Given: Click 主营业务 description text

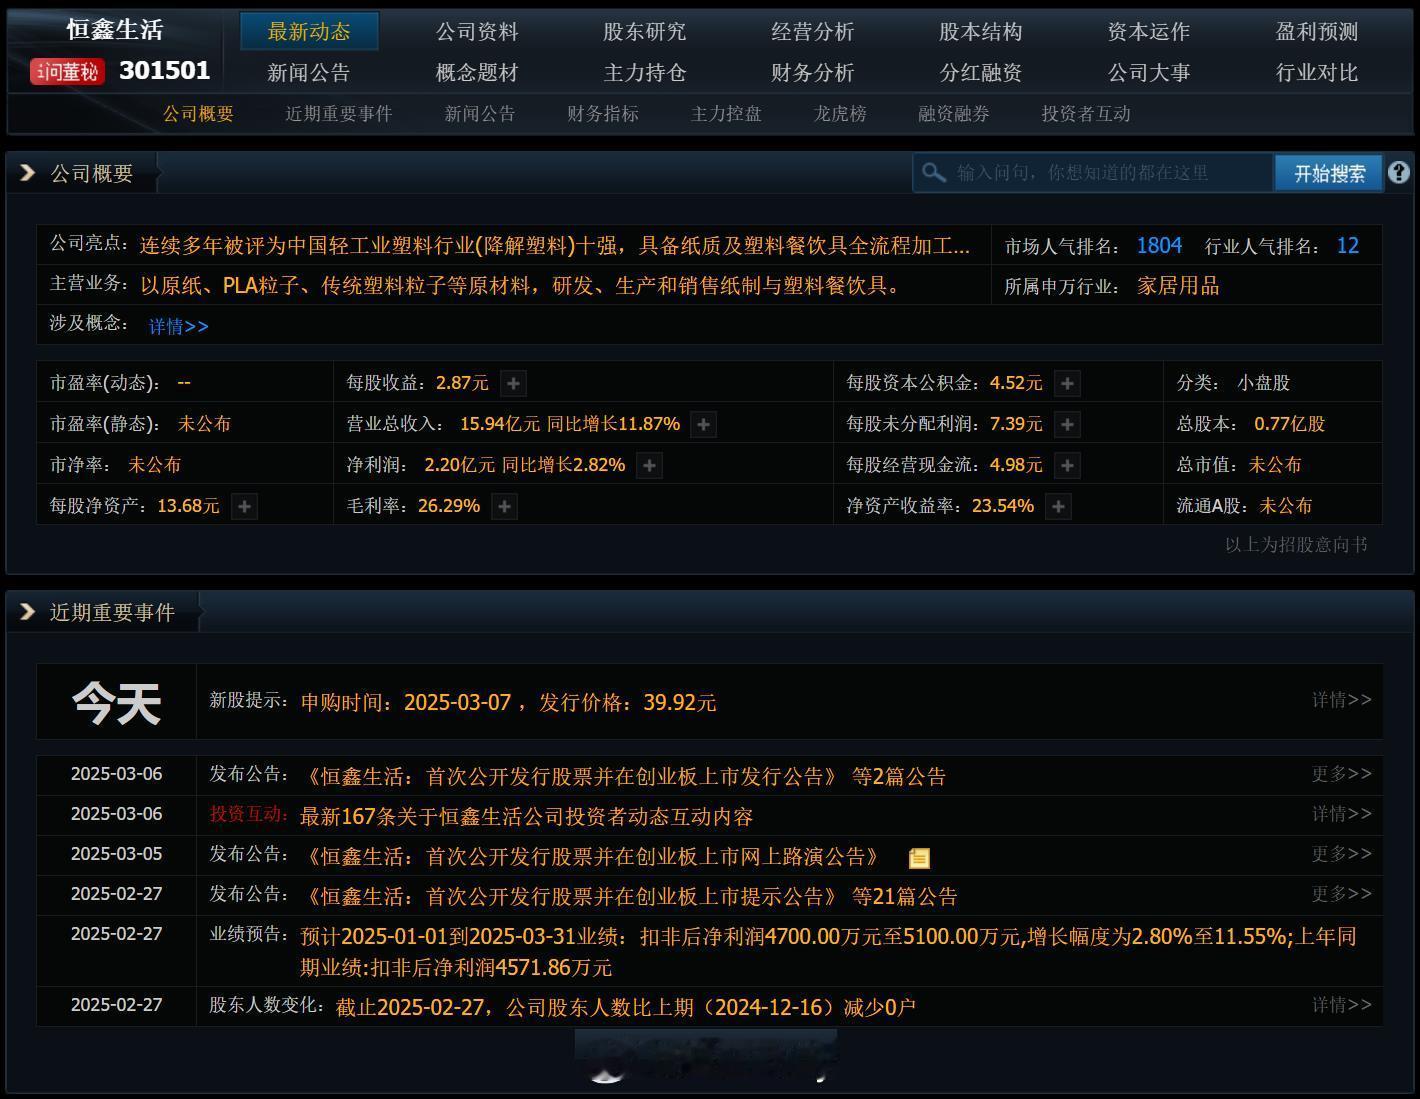Looking at the screenshot, I should click(519, 286).
